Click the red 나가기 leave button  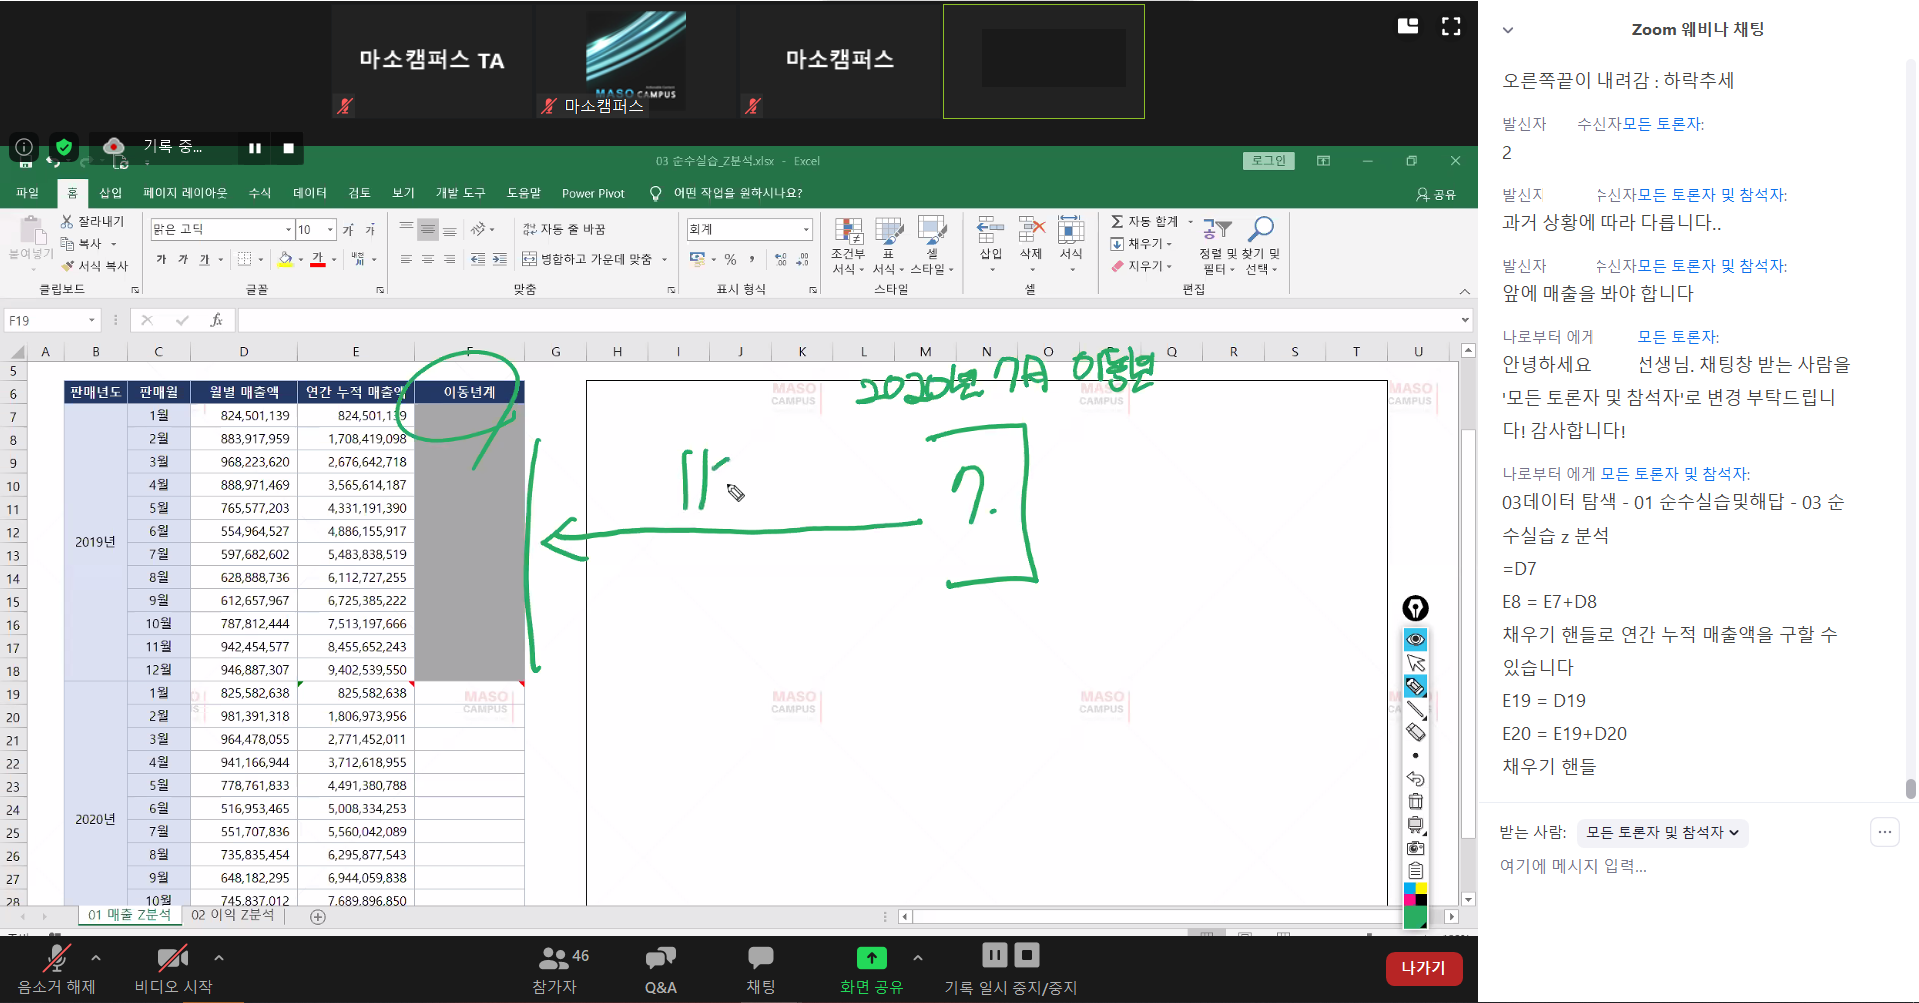[x=1423, y=968]
